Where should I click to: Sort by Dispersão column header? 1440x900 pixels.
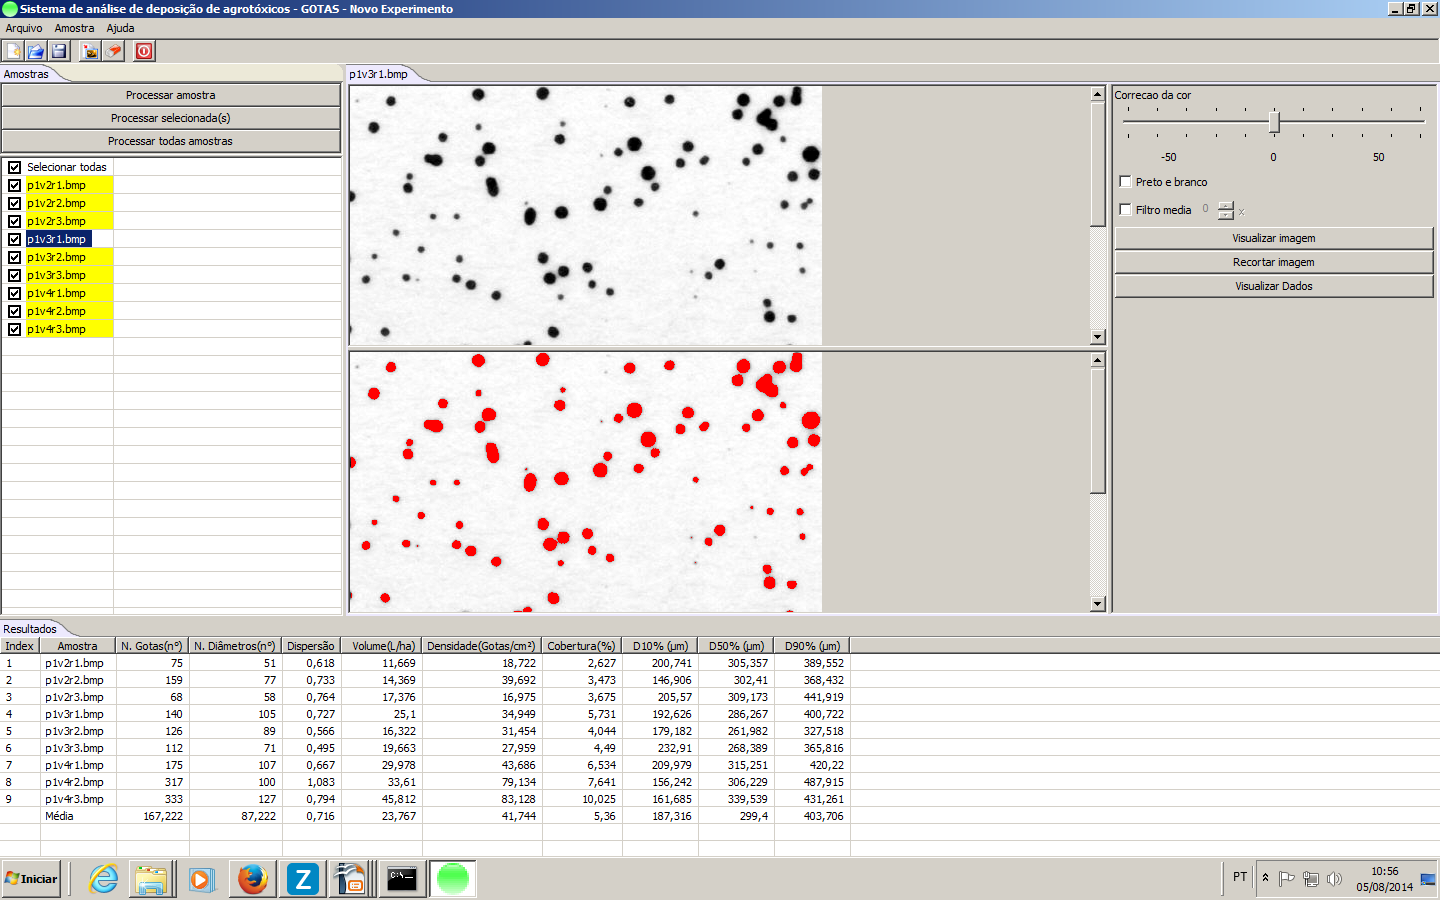coord(311,646)
